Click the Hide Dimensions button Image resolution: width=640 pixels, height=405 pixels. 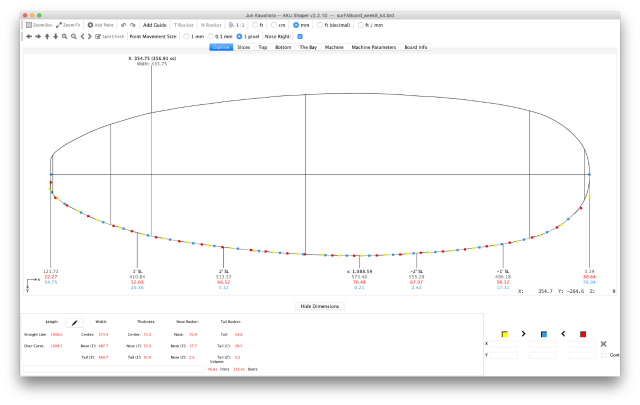[x=320, y=306]
